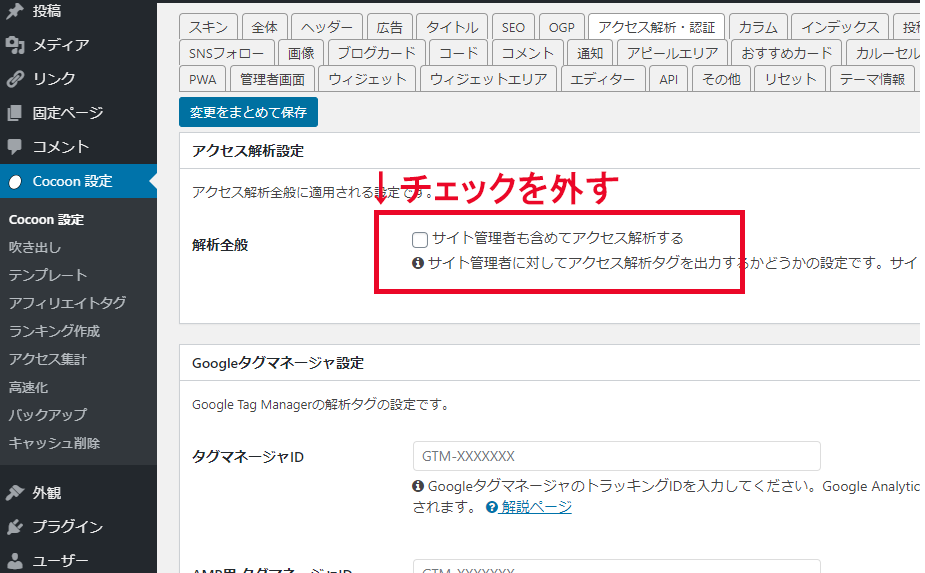Screen dimensions: 925x573
Task: Click the media icon beside メディア
Action: pos(15,45)
